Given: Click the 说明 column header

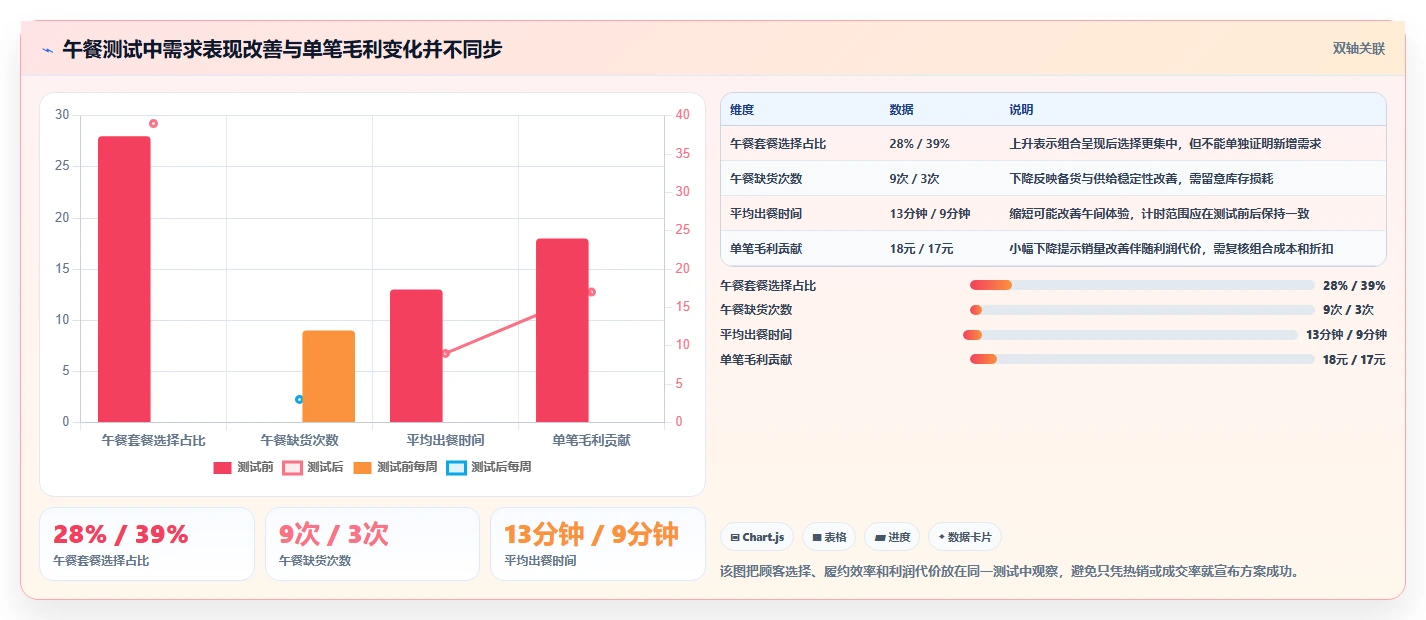Looking at the screenshot, I should [x=1021, y=110].
